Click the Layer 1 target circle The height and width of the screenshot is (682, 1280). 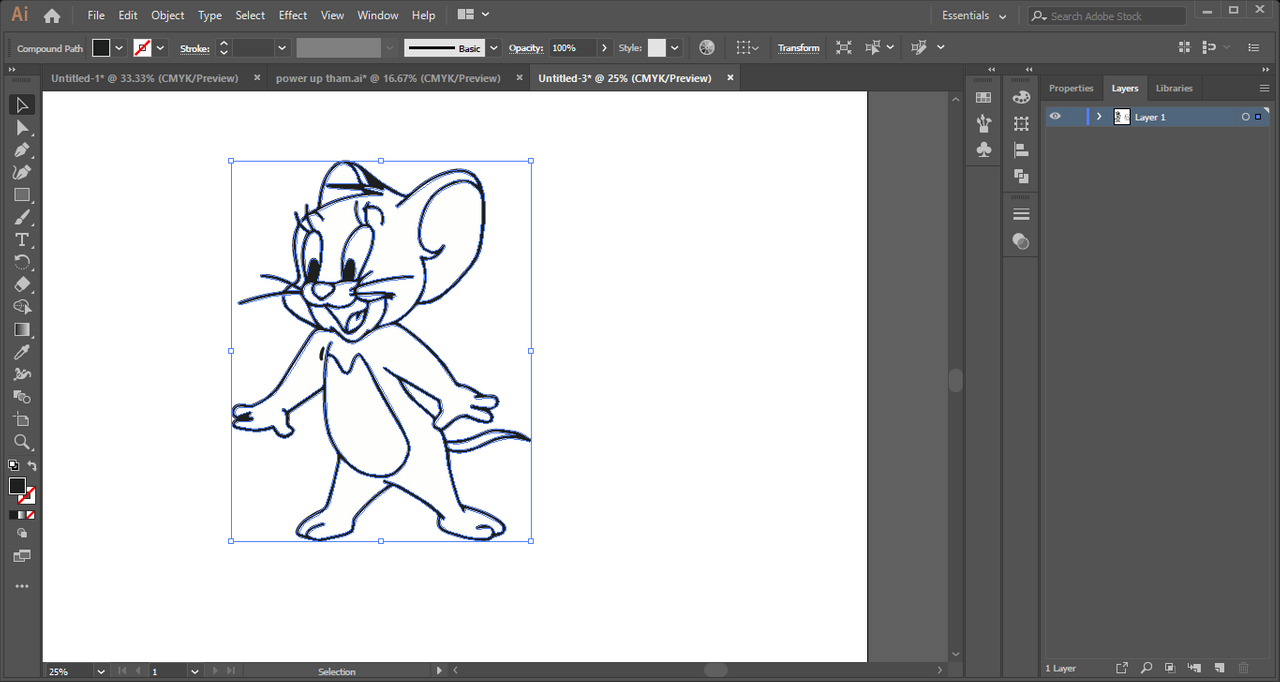coord(1245,117)
